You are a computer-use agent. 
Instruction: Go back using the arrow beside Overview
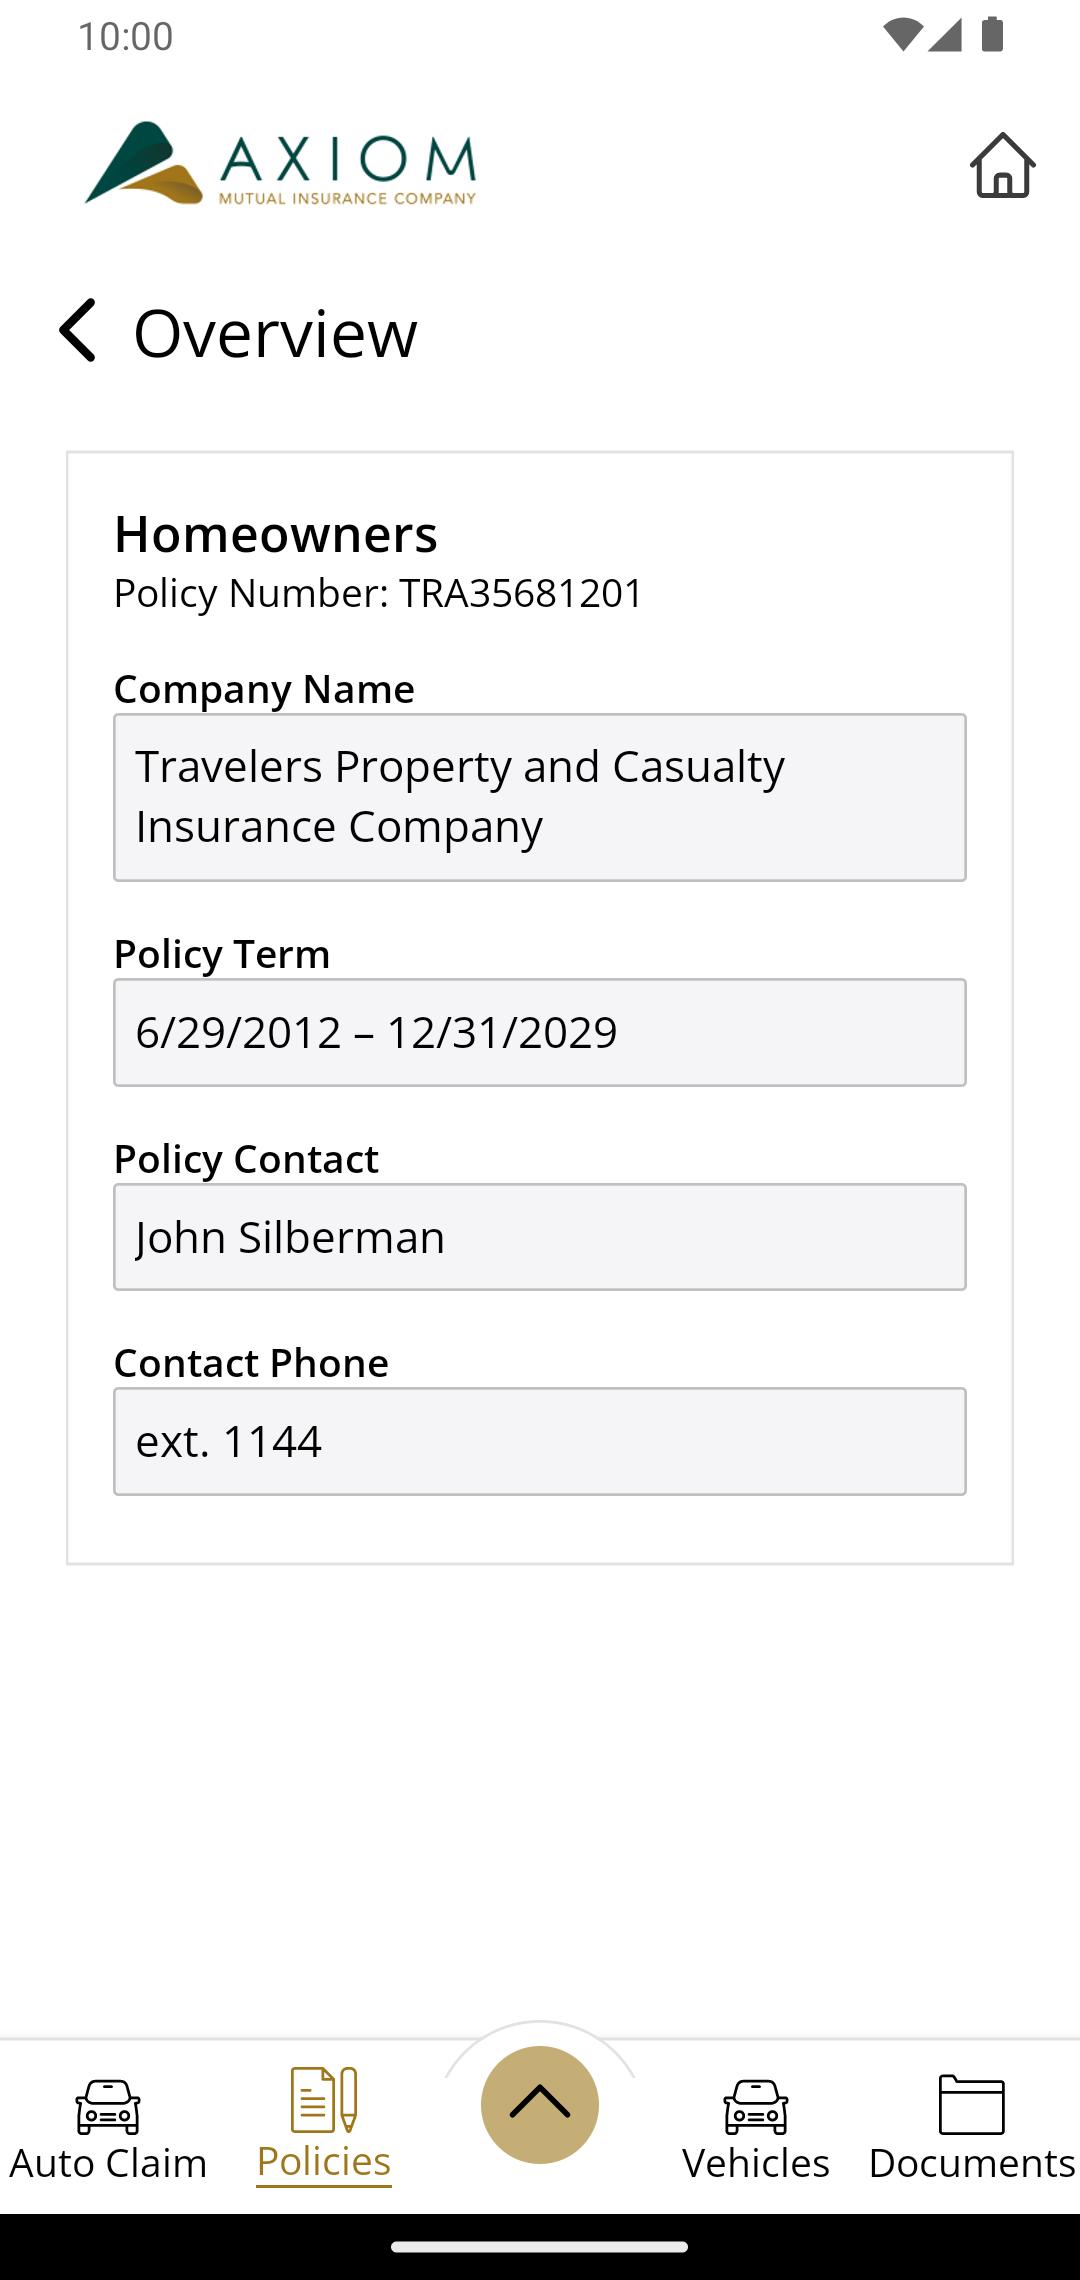tap(78, 330)
